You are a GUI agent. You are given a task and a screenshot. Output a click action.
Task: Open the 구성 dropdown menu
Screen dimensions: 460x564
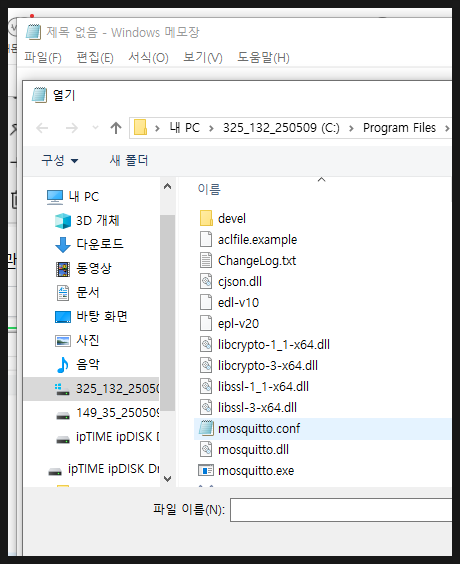(59, 160)
